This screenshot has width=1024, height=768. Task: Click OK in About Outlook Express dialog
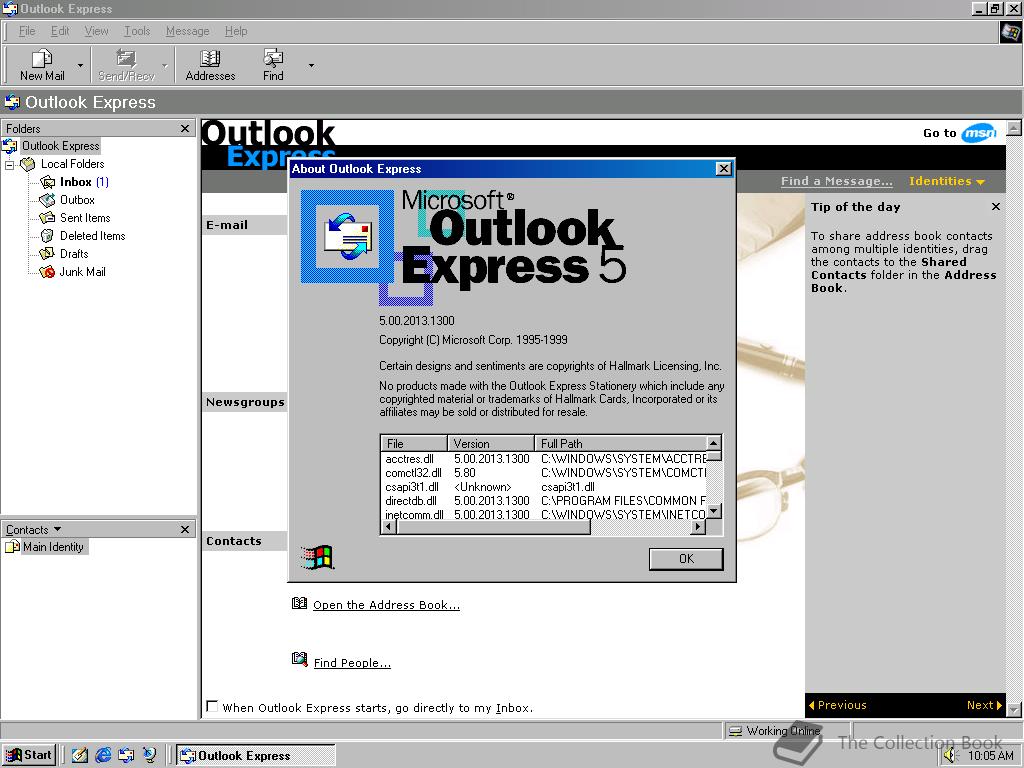tap(686, 559)
